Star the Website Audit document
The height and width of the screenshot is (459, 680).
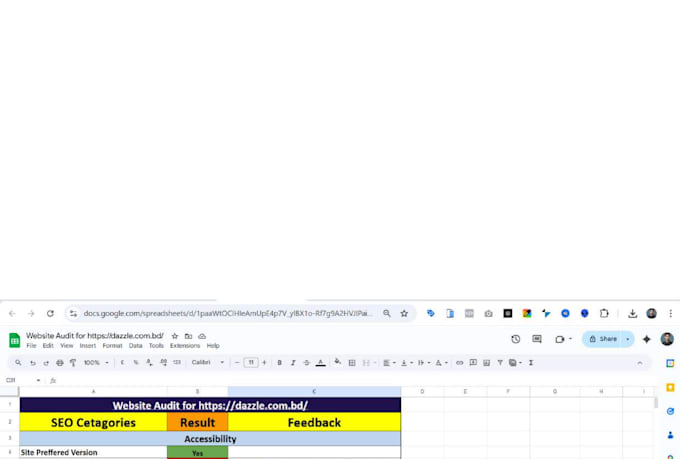(x=175, y=336)
